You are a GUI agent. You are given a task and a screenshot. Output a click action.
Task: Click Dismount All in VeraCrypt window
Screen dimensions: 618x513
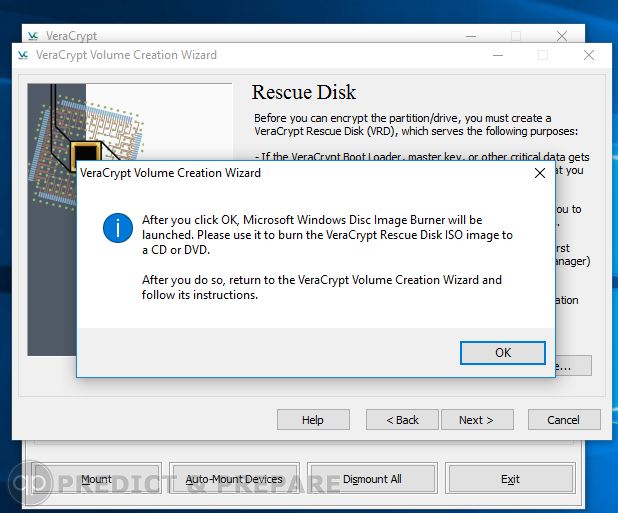(x=372, y=479)
